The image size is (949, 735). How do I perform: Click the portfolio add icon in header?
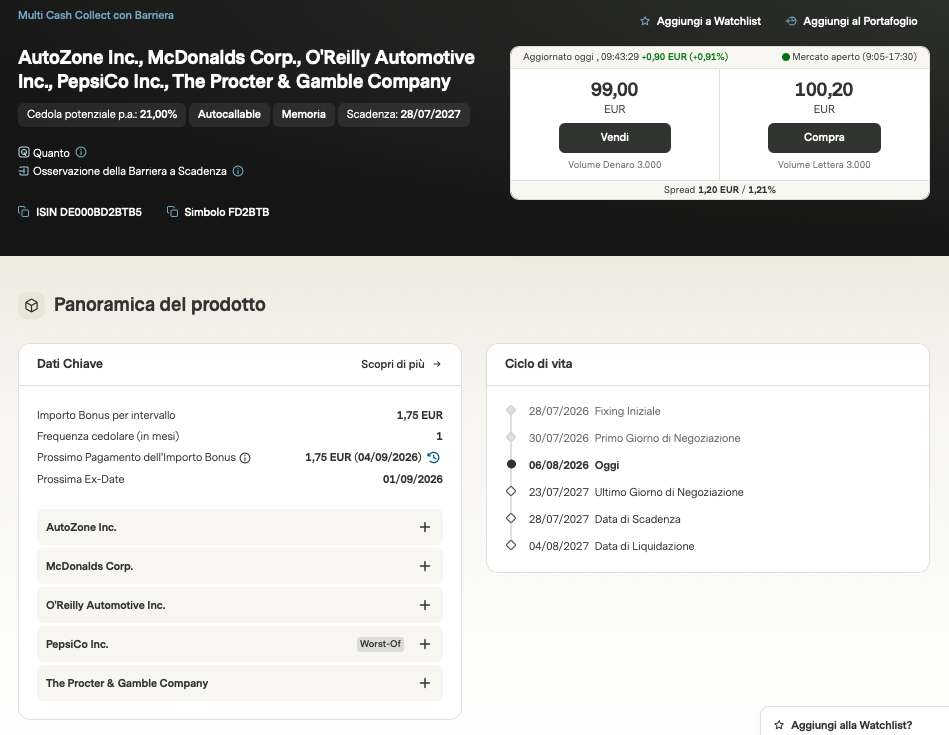[x=790, y=21]
